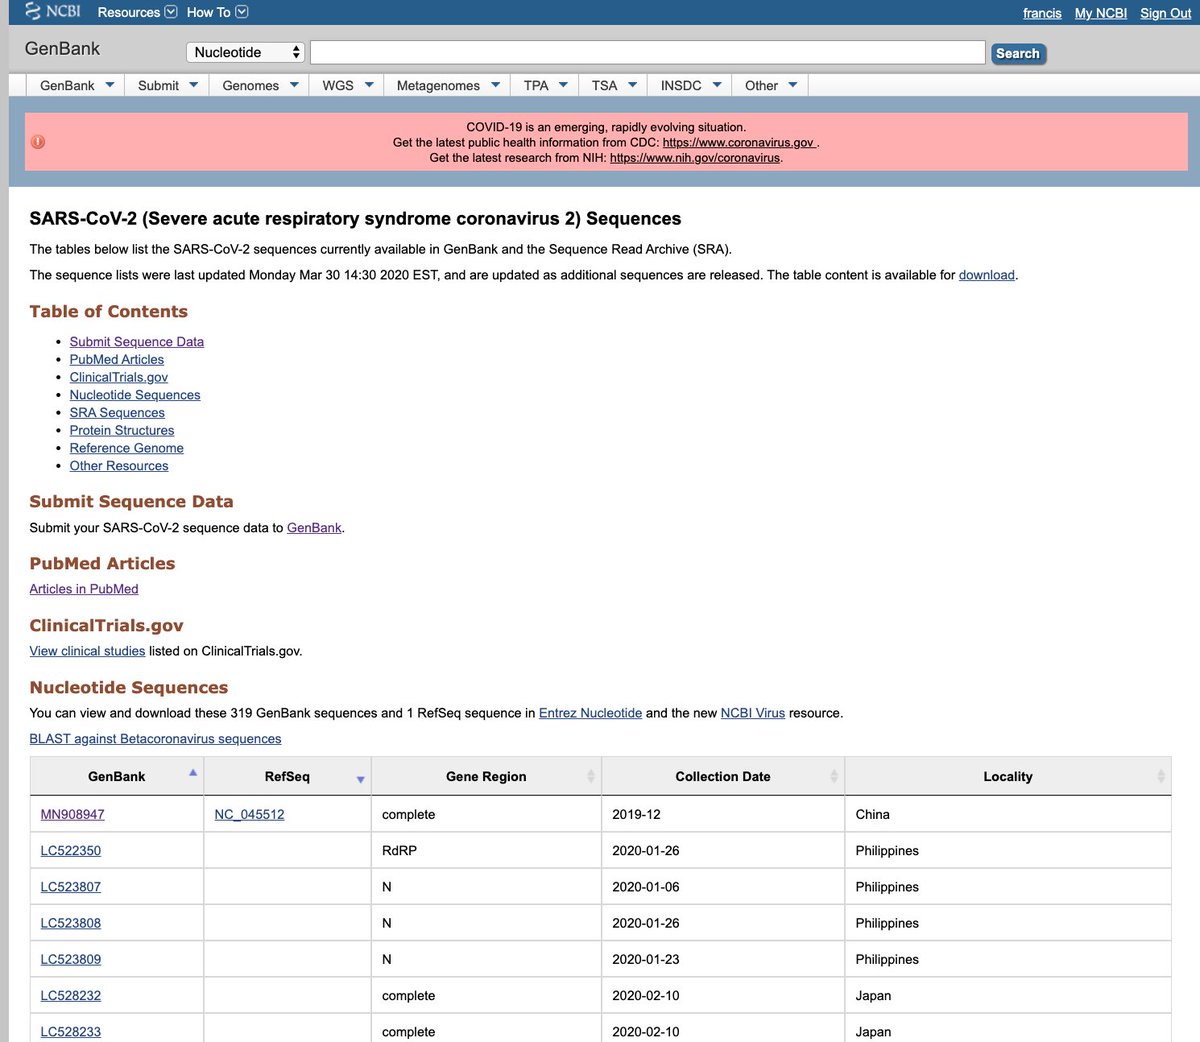
Task: Click the Search button
Action: pyautogui.click(x=1018, y=53)
